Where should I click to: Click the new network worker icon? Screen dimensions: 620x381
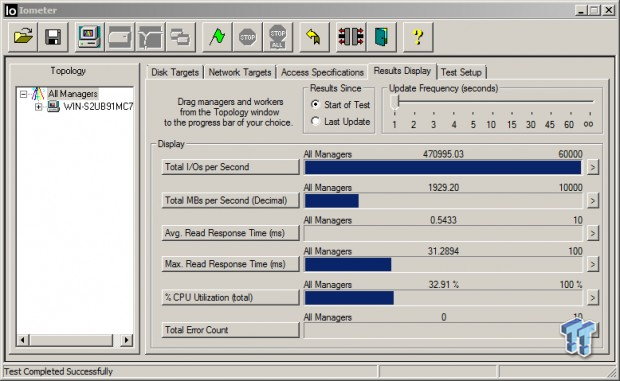coord(150,37)
